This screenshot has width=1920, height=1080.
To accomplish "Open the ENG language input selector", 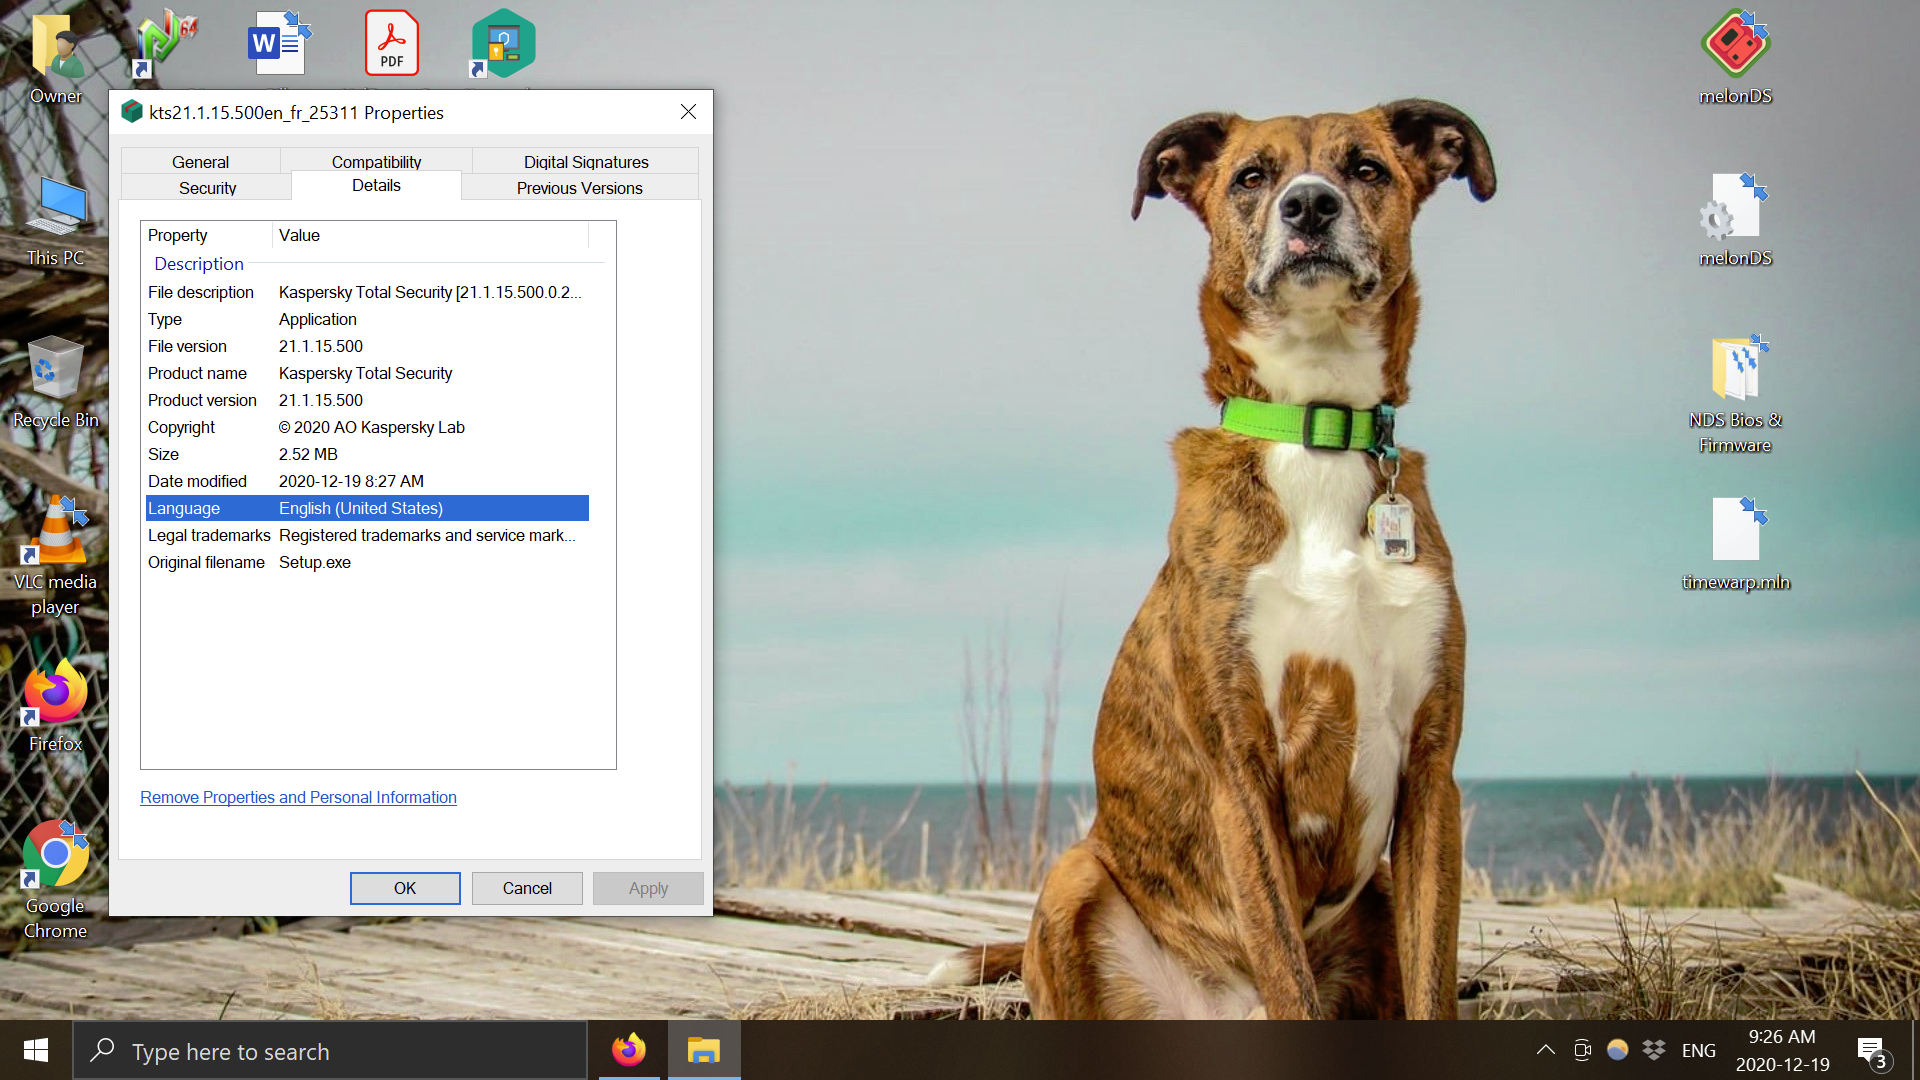I will coord(1698,1050).
